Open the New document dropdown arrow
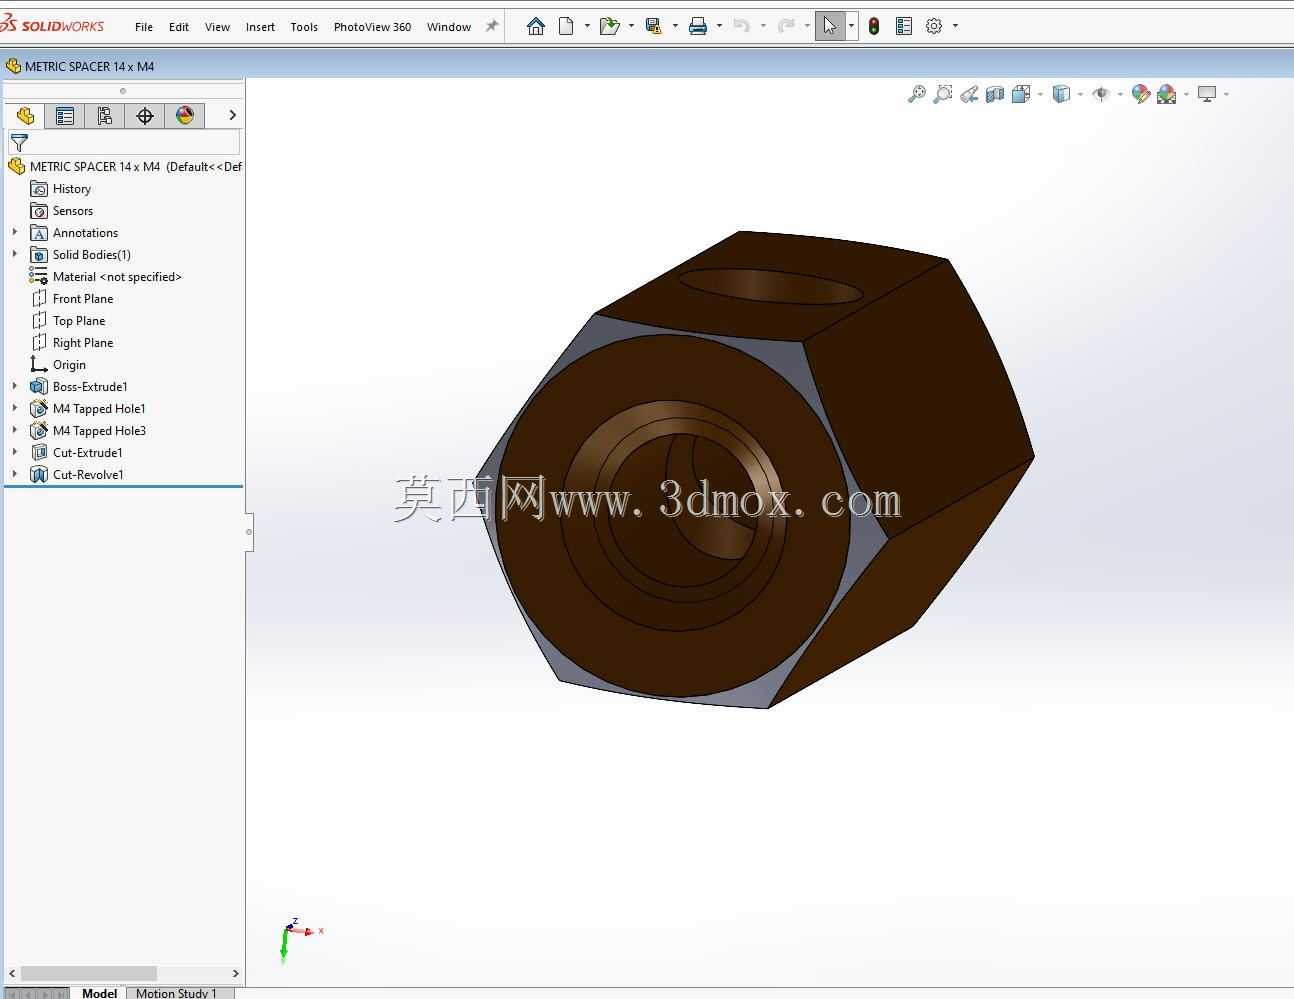Image resolution: width=1294 pixels, height=999 pixels. click(x=587, y=26)
